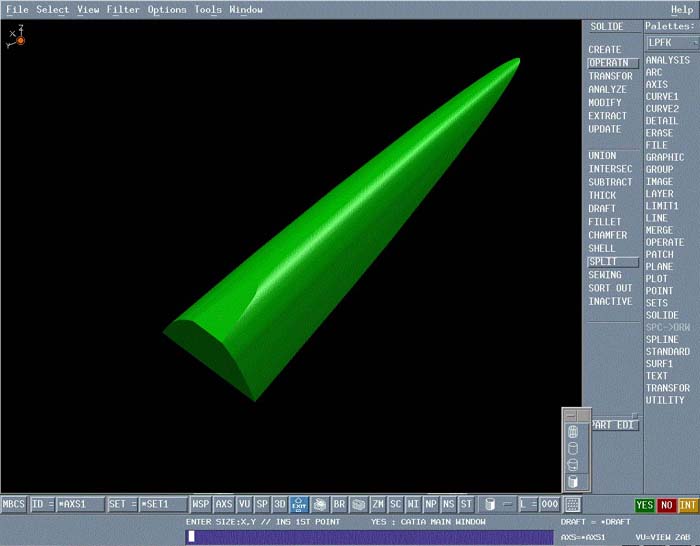Click the blue command input field

click(x=369, y=536)
